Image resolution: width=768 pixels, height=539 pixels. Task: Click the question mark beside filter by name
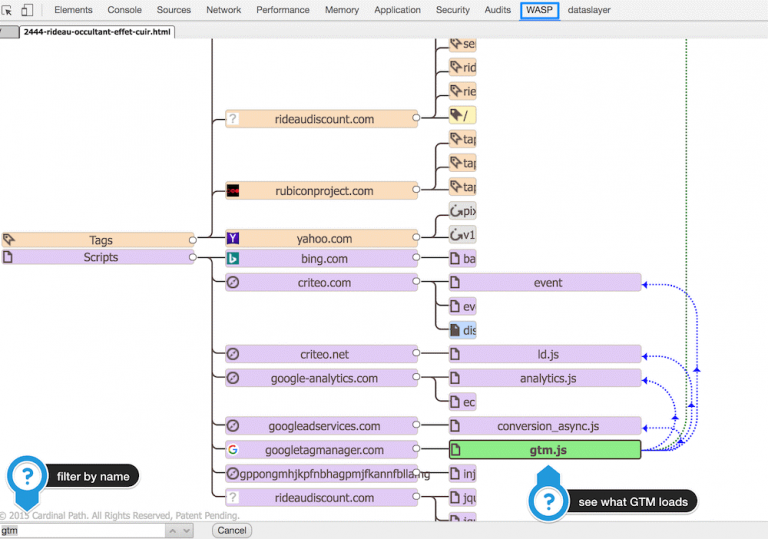(x=27, y=475)
